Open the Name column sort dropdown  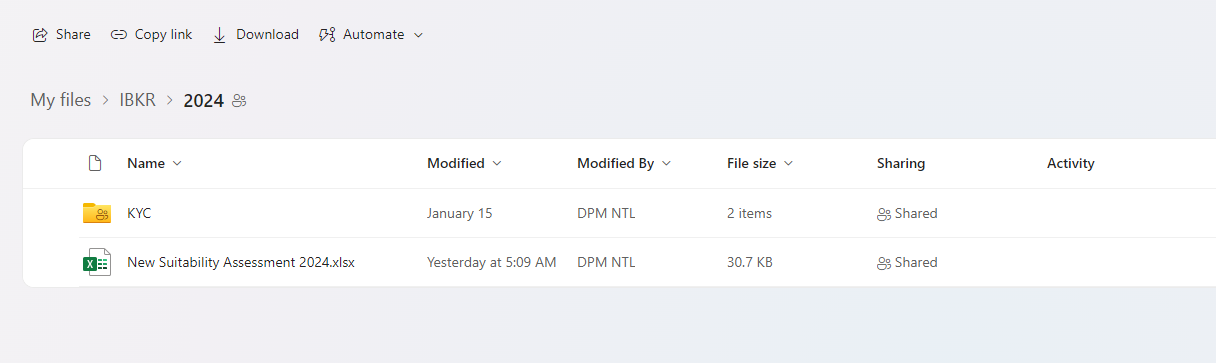177,163
